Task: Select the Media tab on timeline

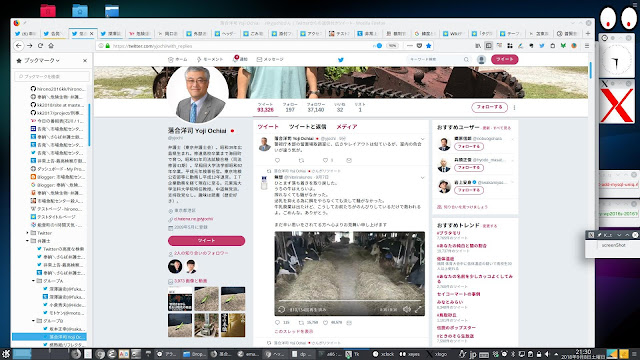Action: pyautogui.click(x=347, y=127)
